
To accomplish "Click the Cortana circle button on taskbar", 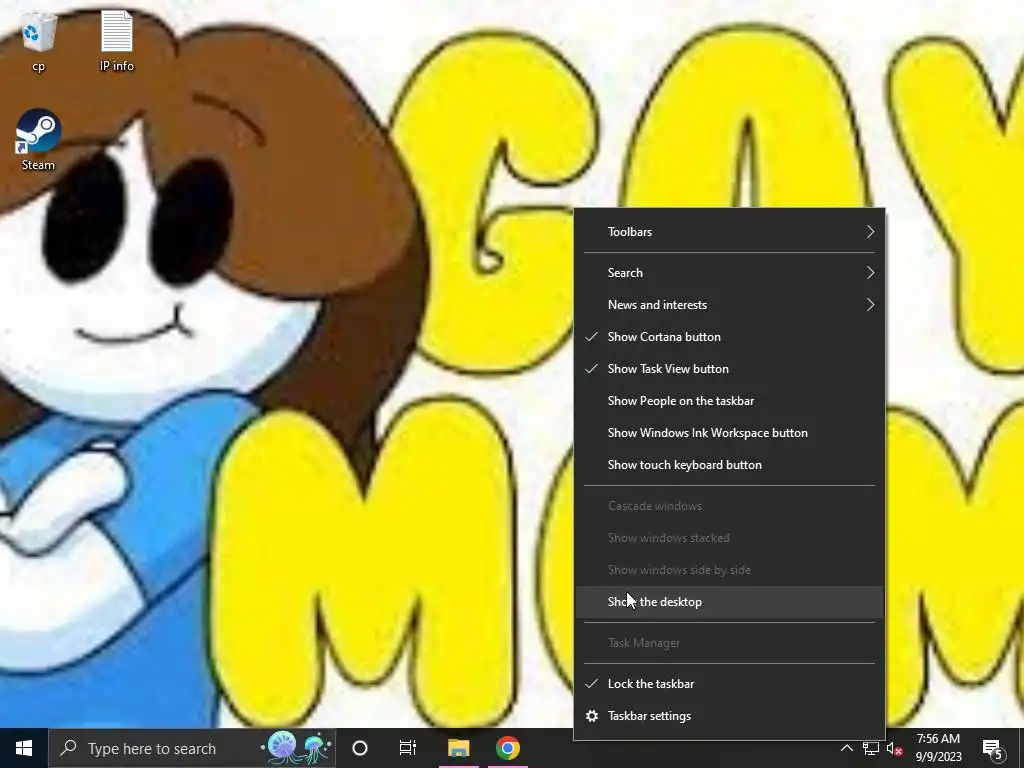I will (x=360, y=748).
